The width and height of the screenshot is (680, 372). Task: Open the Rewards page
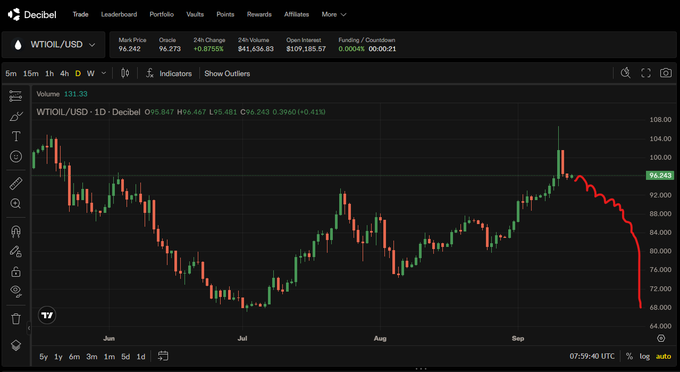tap(259, 14)
